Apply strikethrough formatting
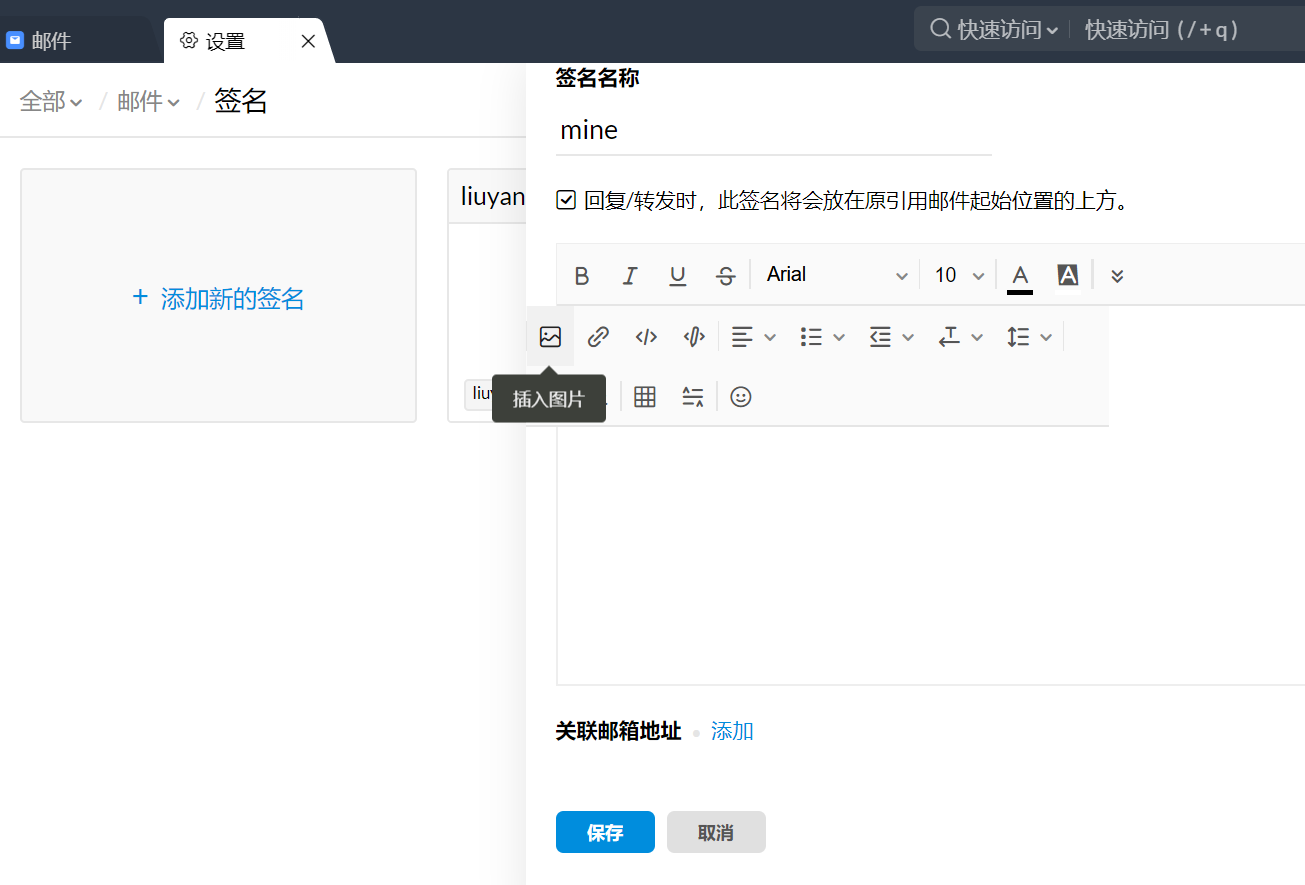 (726, 276)
